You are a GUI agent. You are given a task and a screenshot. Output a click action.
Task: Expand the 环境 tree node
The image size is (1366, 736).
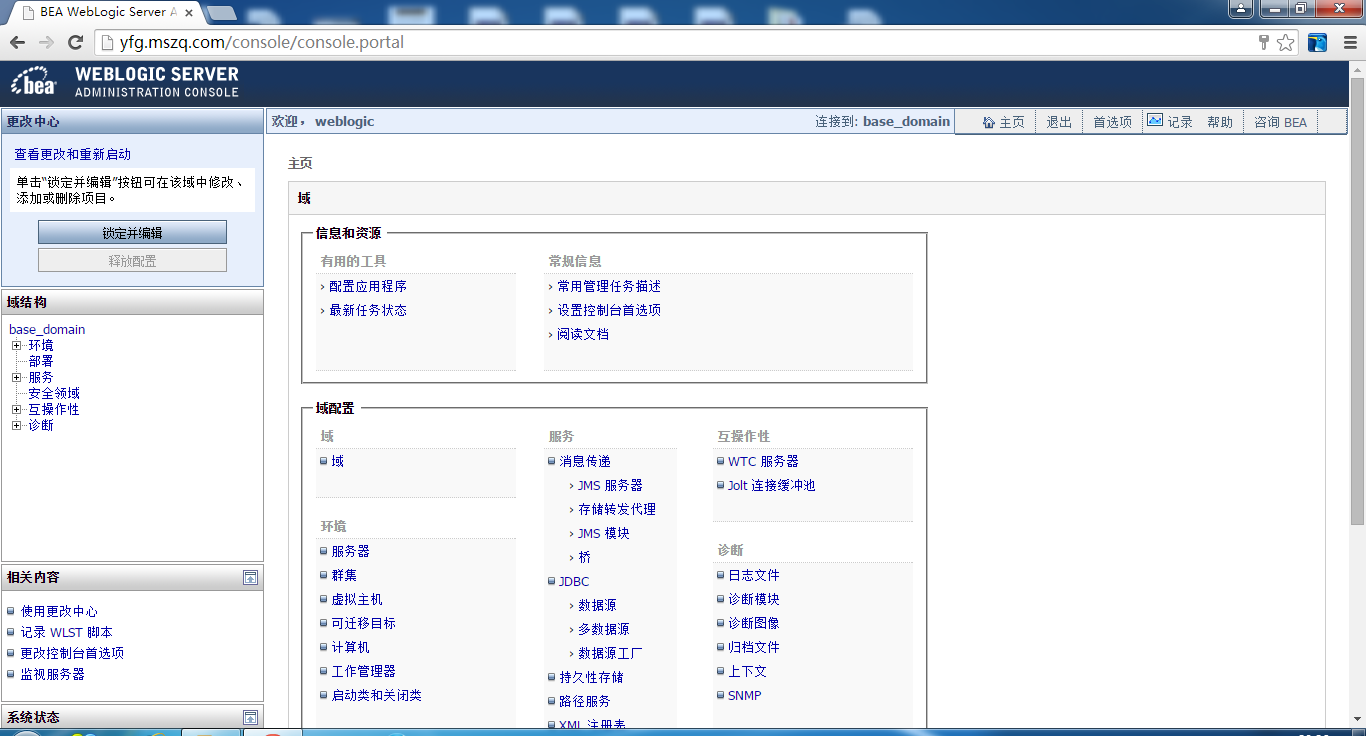click(x=16, y=345)
